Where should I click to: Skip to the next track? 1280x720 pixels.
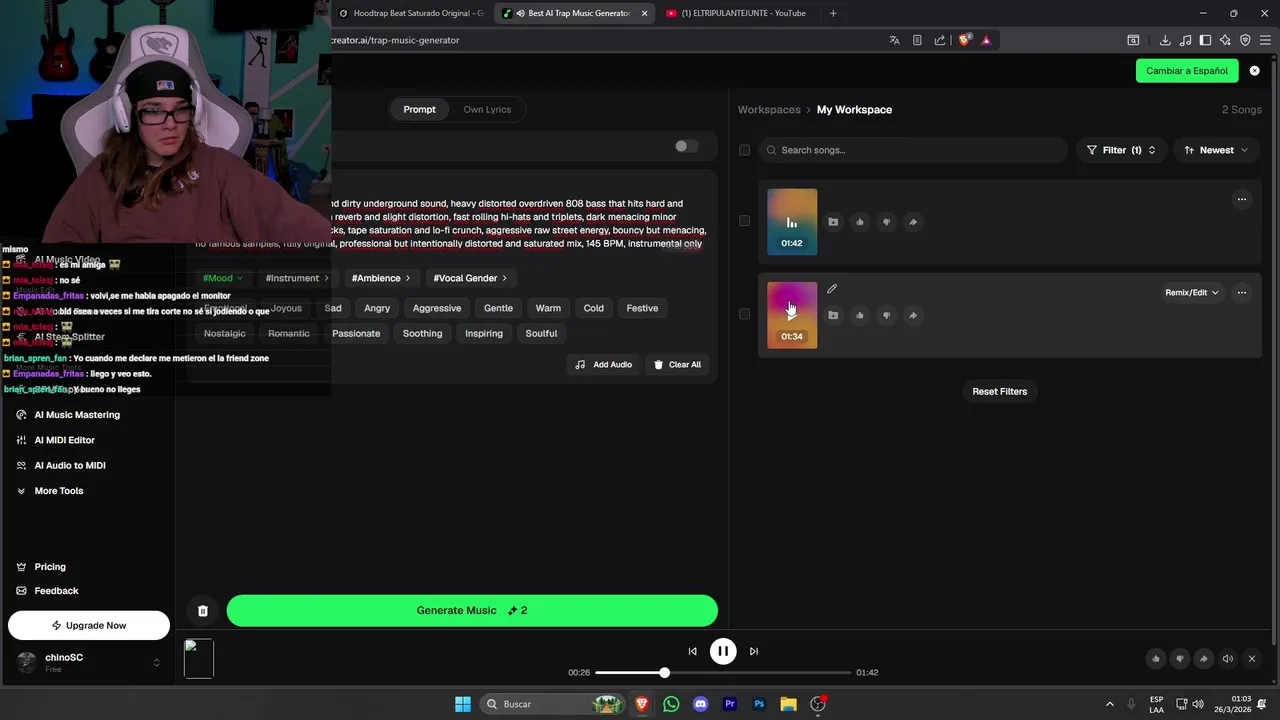point(754,651)
